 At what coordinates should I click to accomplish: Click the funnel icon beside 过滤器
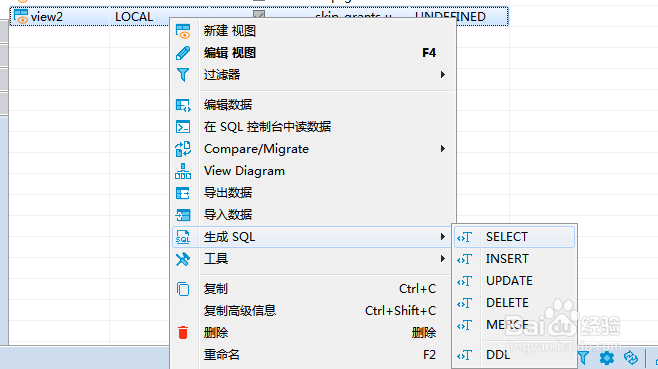[183, 75]
